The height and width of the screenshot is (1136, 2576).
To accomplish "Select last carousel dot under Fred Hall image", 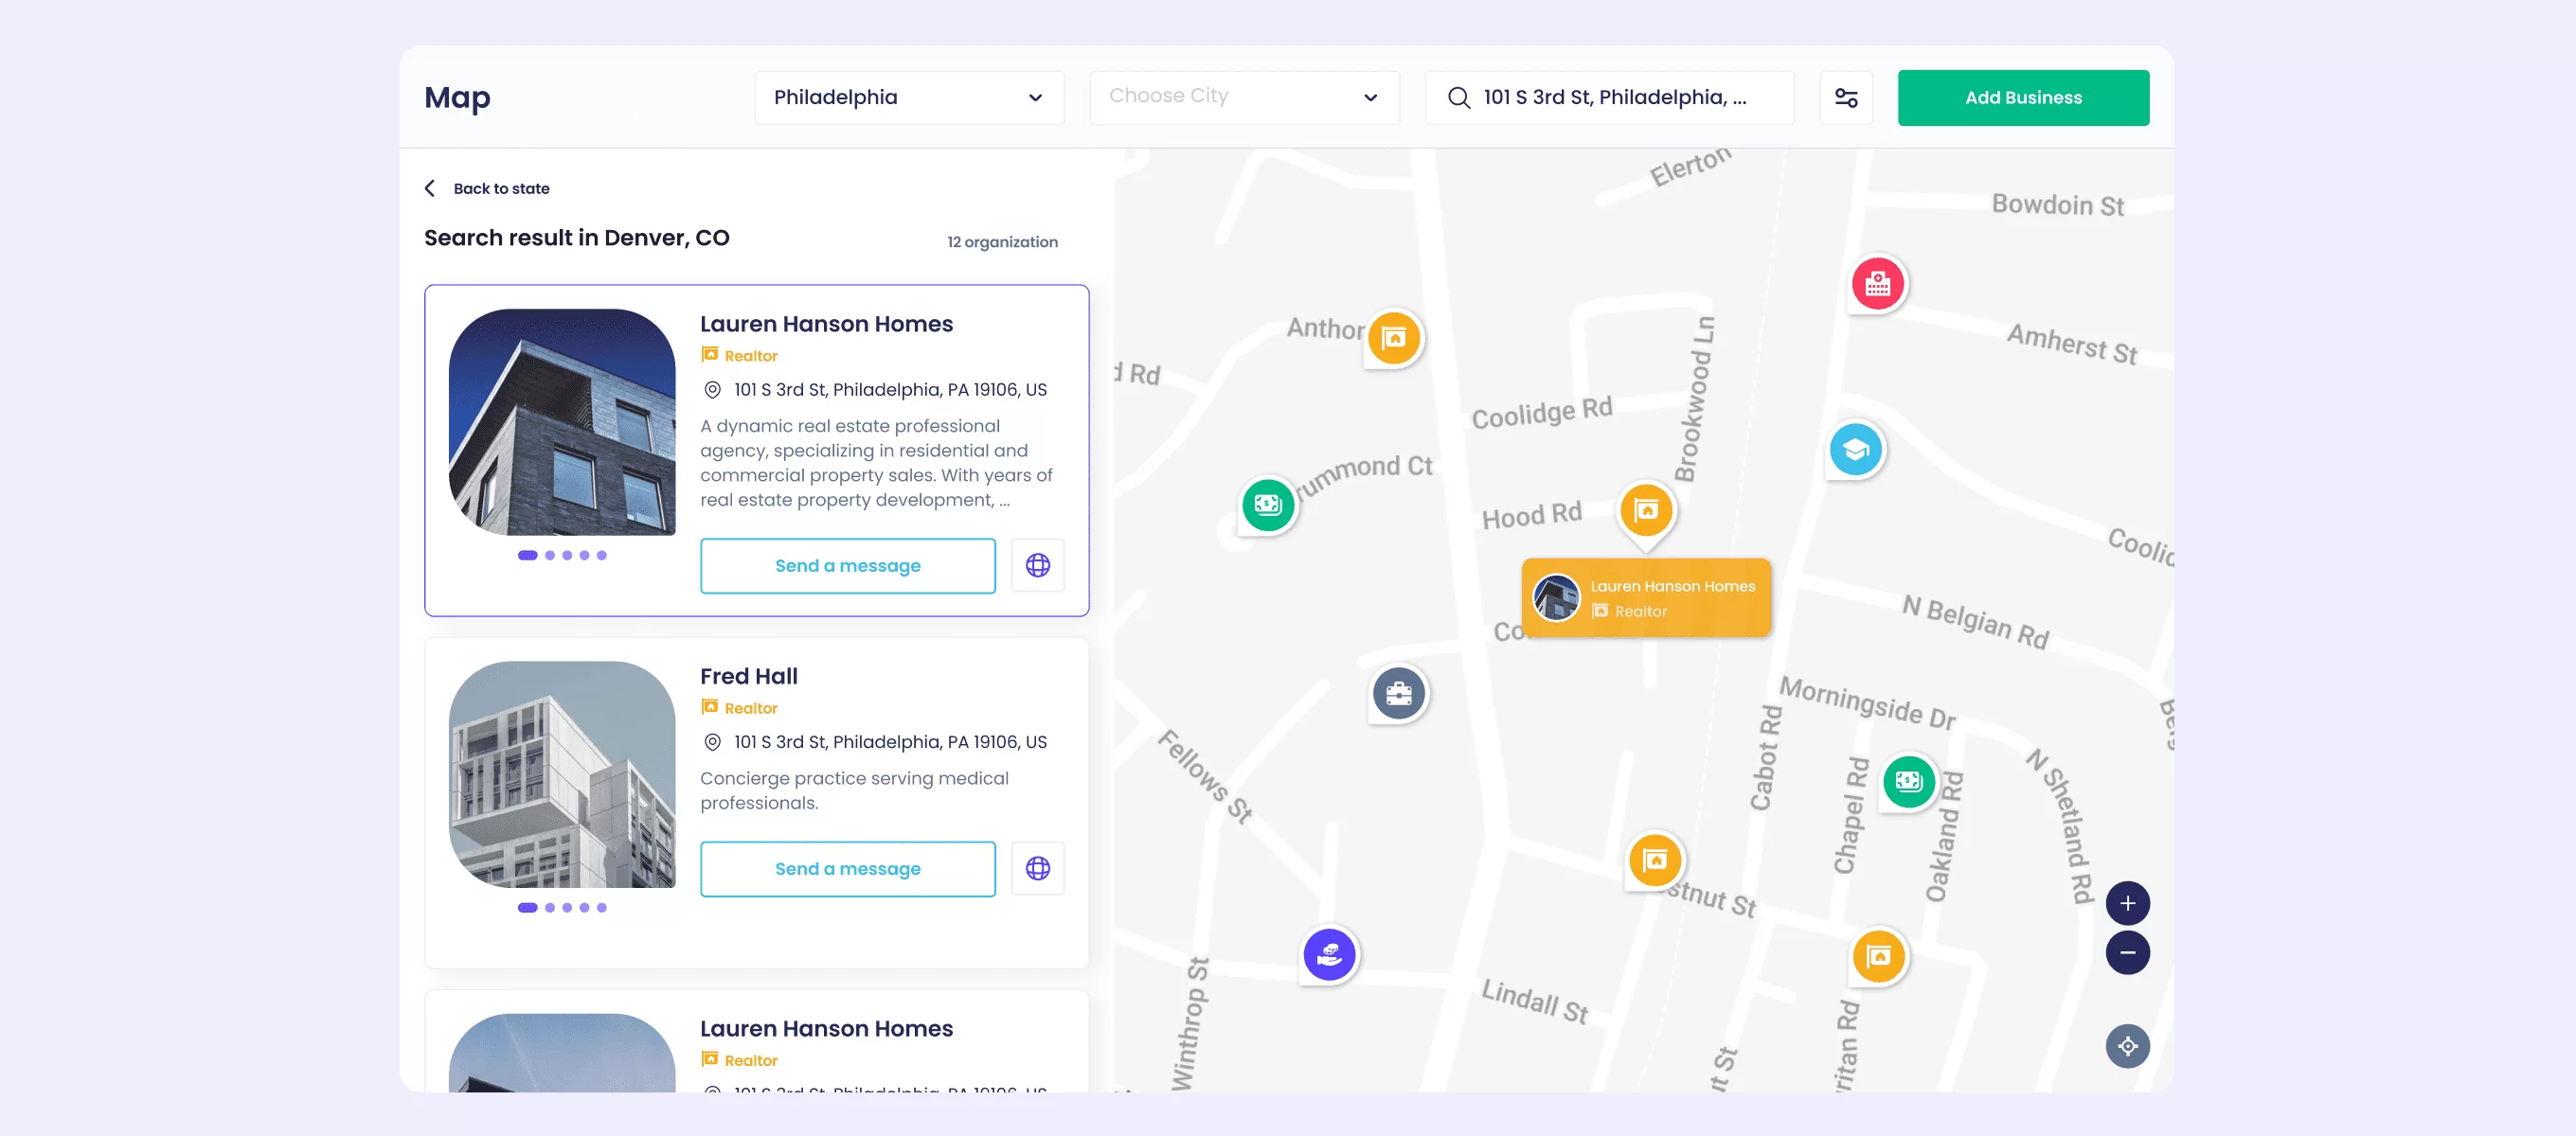I will click(x=602, y=908).
